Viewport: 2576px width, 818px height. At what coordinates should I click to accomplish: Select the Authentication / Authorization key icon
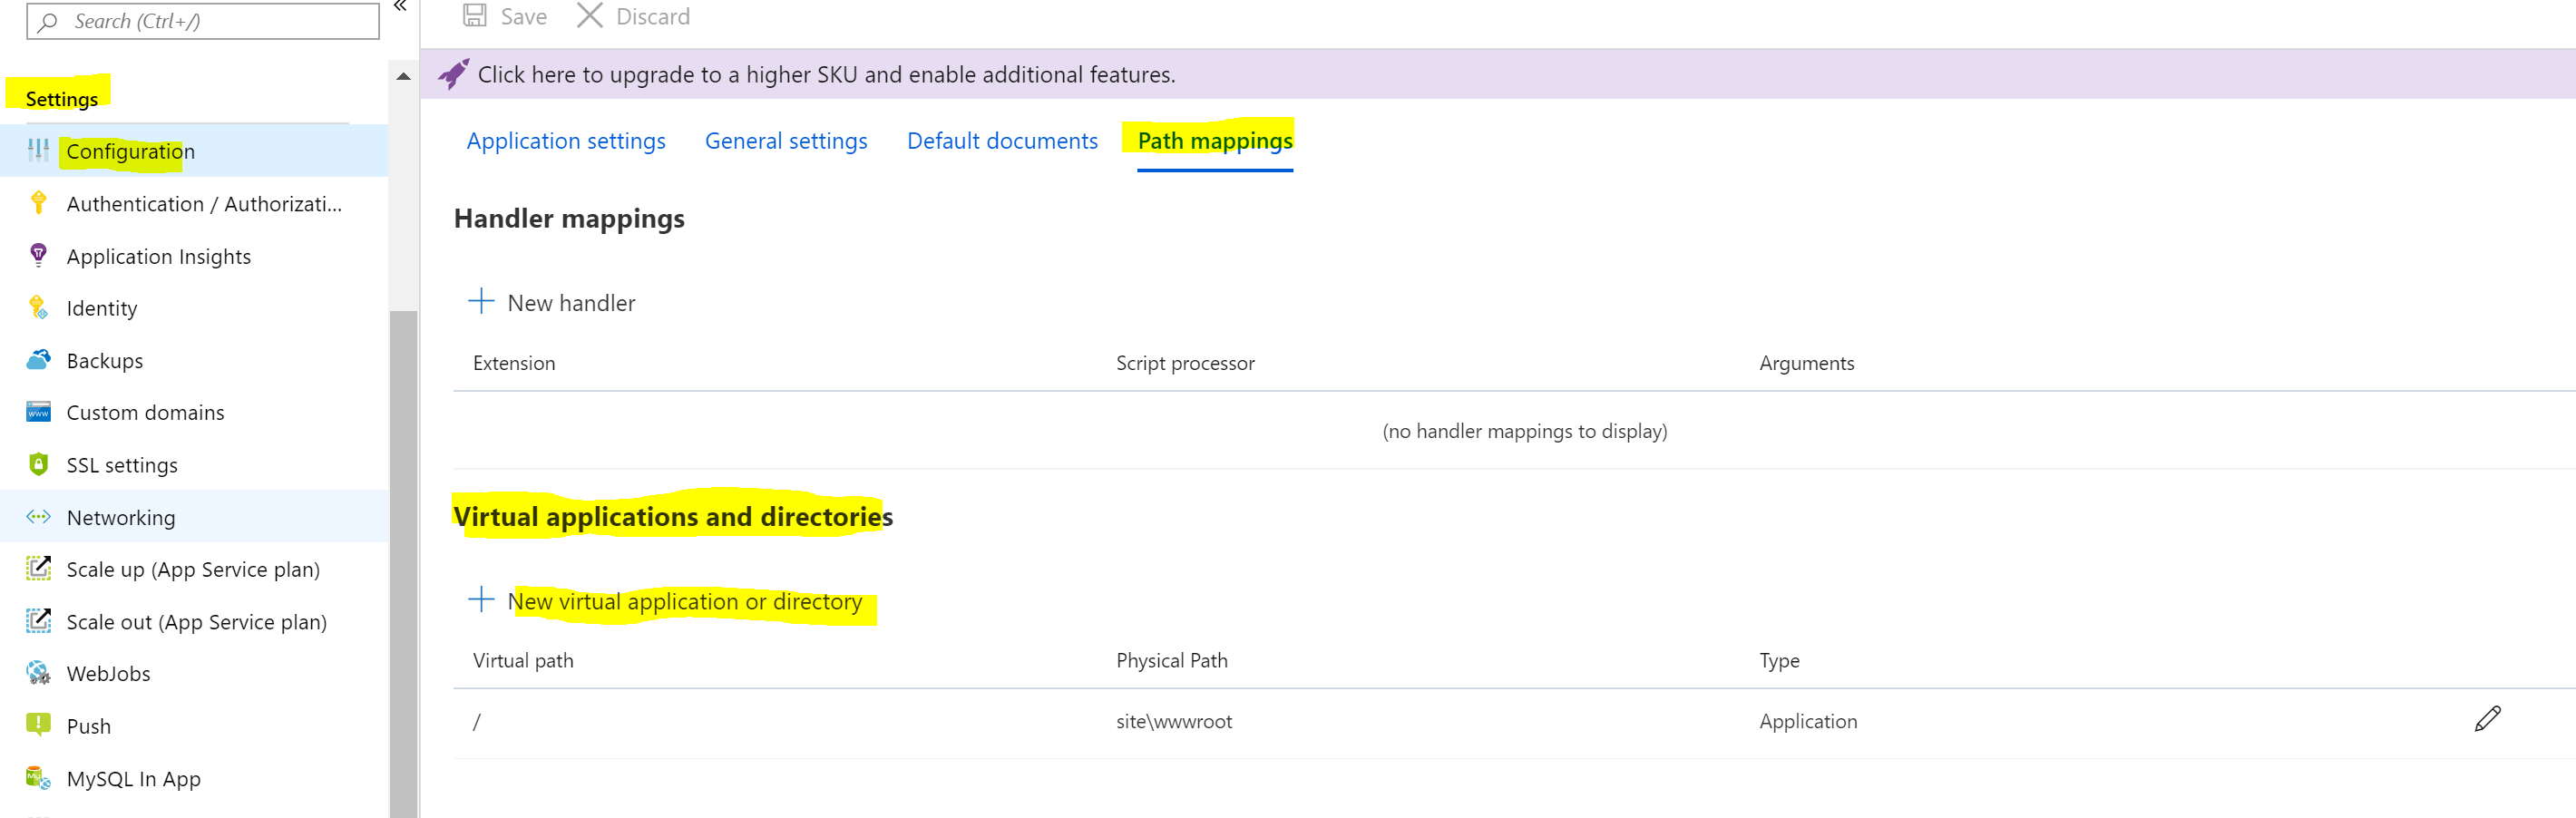38,203
